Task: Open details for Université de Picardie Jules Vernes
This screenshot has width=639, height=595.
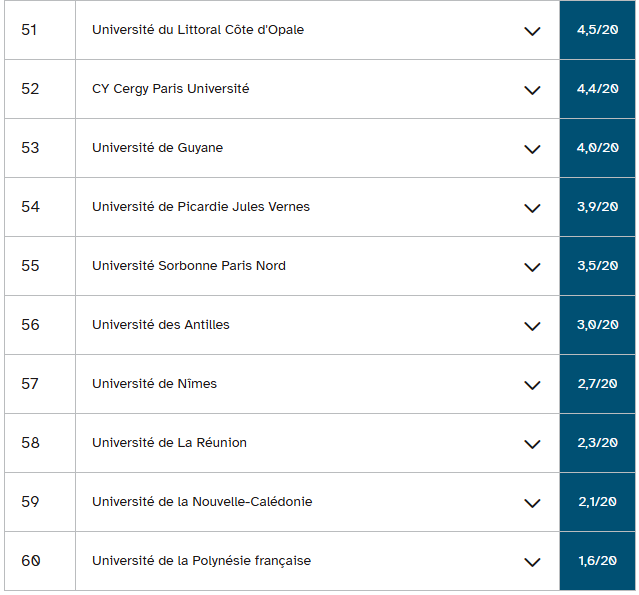Action: tap(532, 208)
